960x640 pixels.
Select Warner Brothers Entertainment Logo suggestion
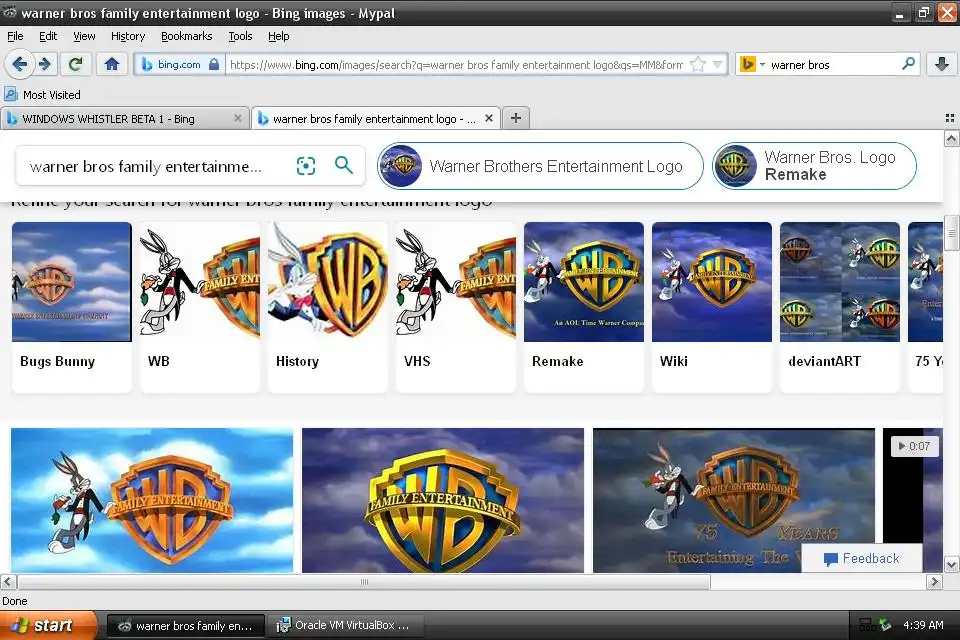540,166
